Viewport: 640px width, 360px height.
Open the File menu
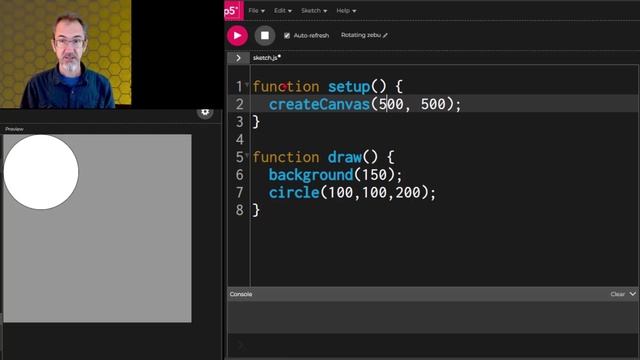(x=256, y=11)
